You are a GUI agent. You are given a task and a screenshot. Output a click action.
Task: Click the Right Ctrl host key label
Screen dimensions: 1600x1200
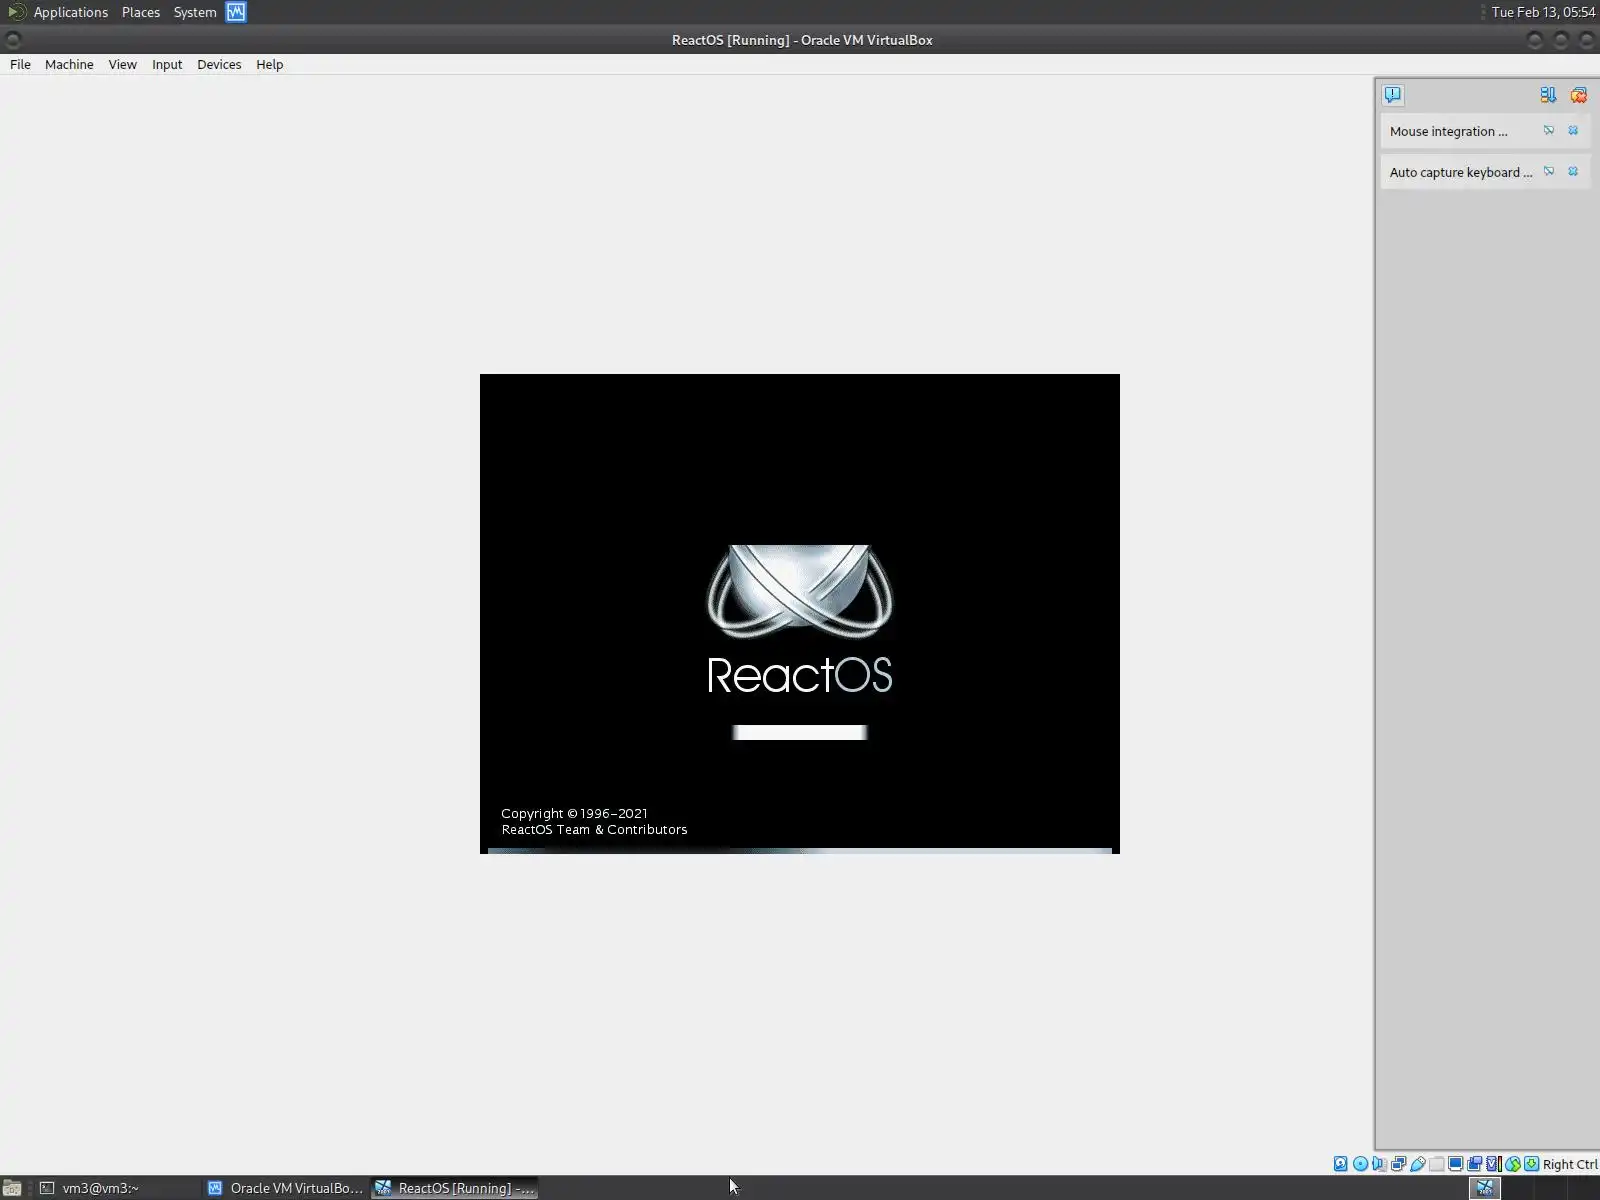point(1570,1164)
